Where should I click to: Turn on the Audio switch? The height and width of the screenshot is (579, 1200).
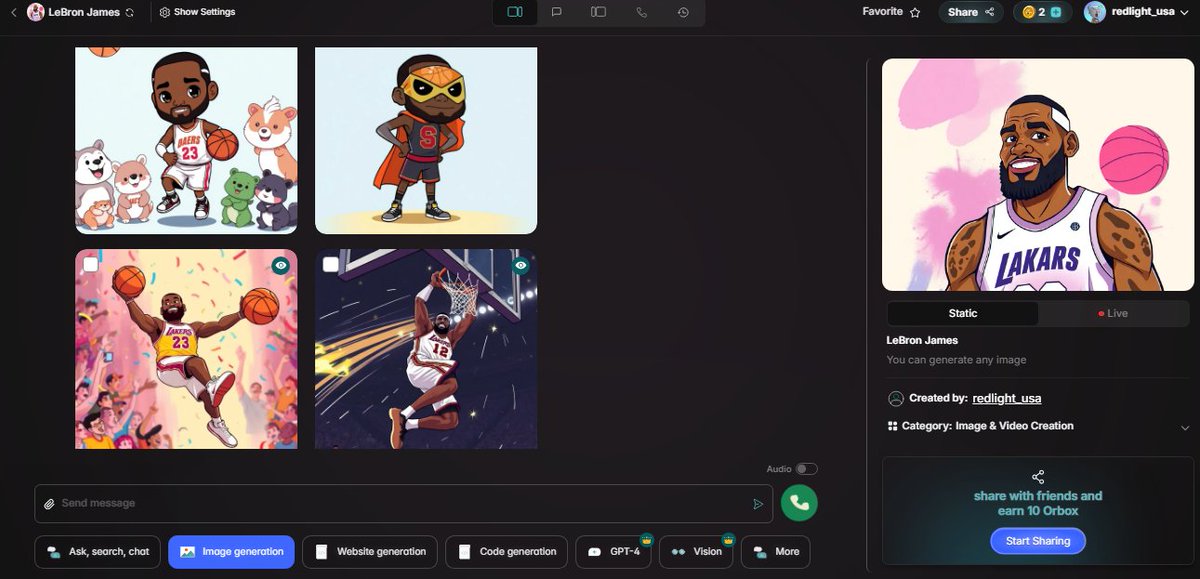click(806, 468)
